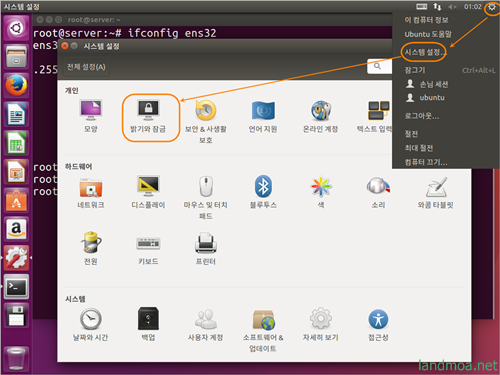This screenshot has width=500, height=375.
Task: Launch Firefox from the launcher
Action: click(16, 85)
